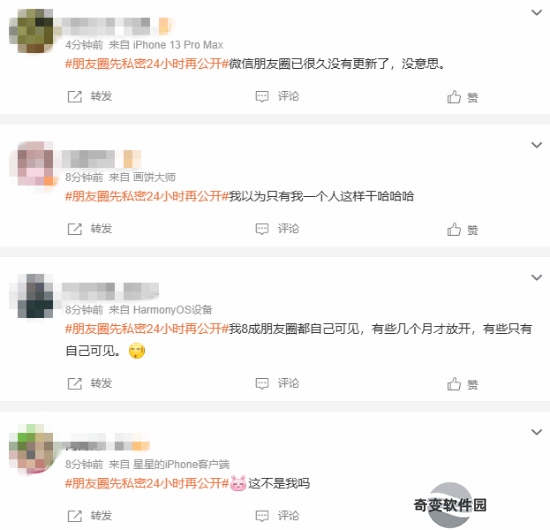The image size is (550, 530).
Task: Expand options chevron on the last post
Action: [537, 432]
